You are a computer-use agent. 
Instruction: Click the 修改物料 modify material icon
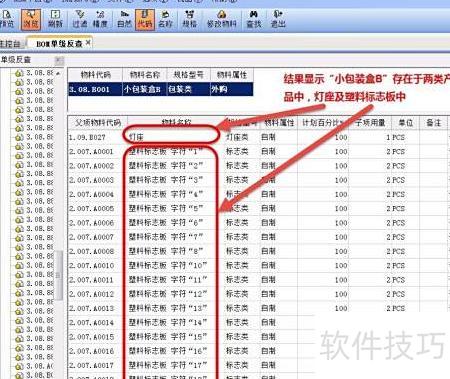[222, 19]
